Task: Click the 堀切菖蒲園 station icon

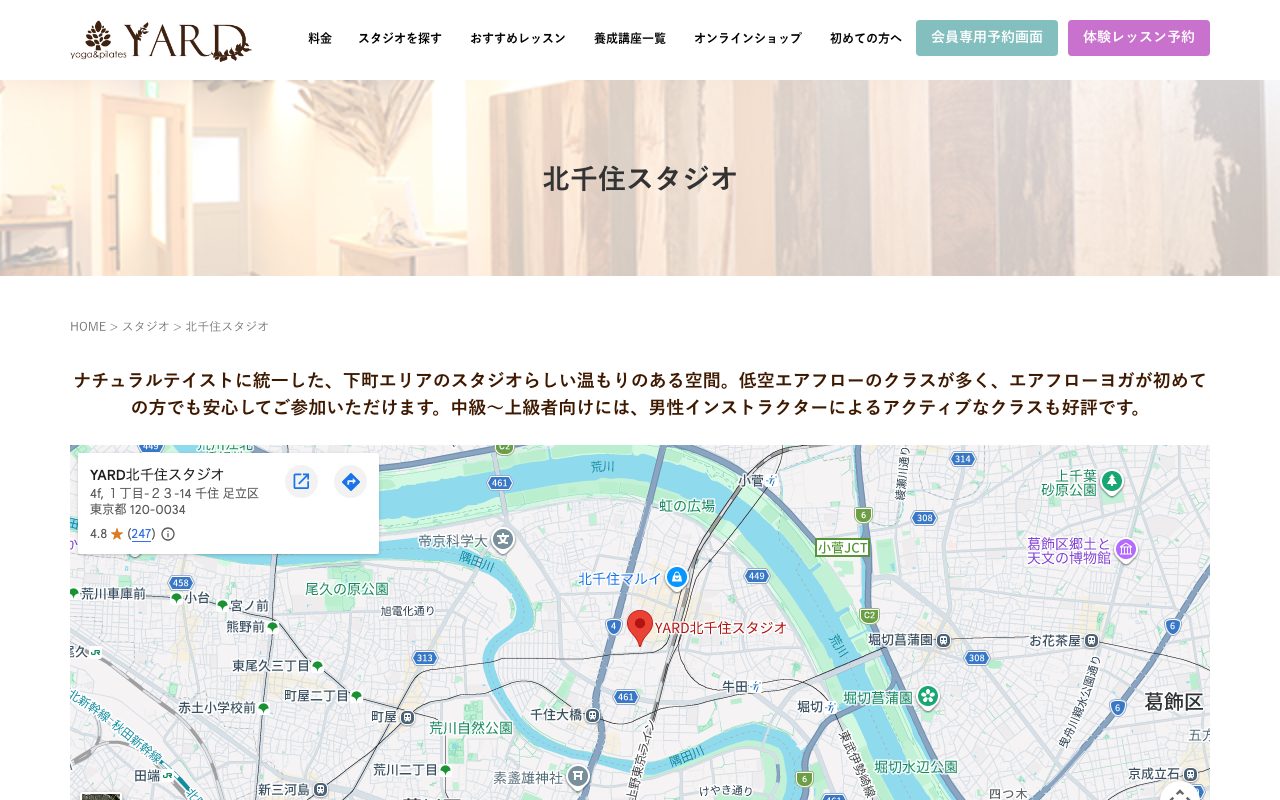Action: (x=943, y=639)
